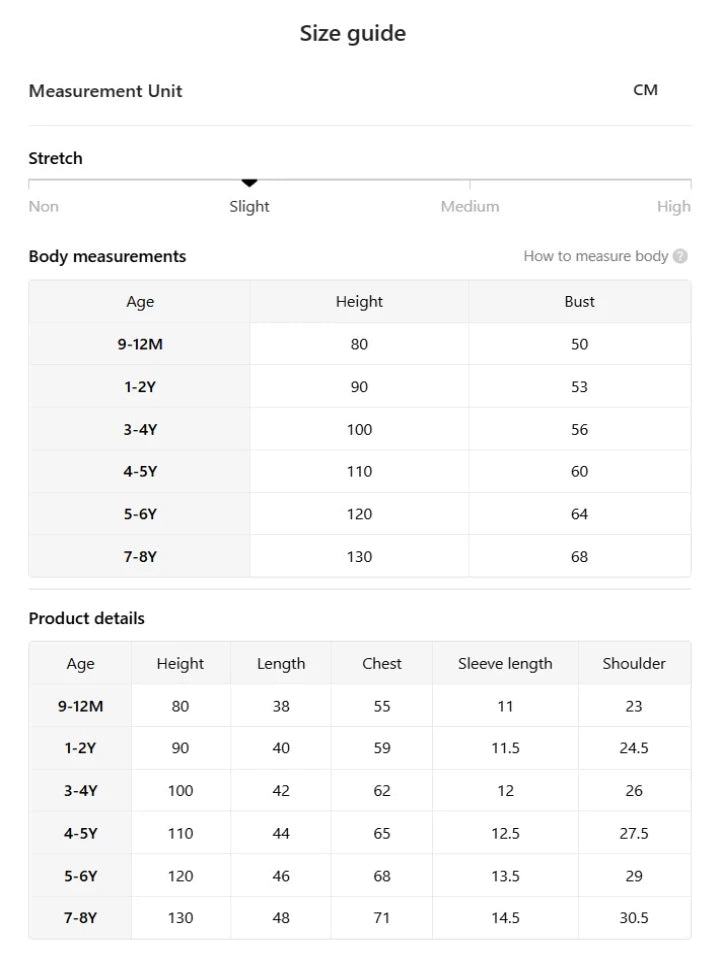The width and height of the screenshot is (720, 960).
Task: Select the 9-12M row in Body measurements
Action: pyautogui.click(x=359, y=344)
